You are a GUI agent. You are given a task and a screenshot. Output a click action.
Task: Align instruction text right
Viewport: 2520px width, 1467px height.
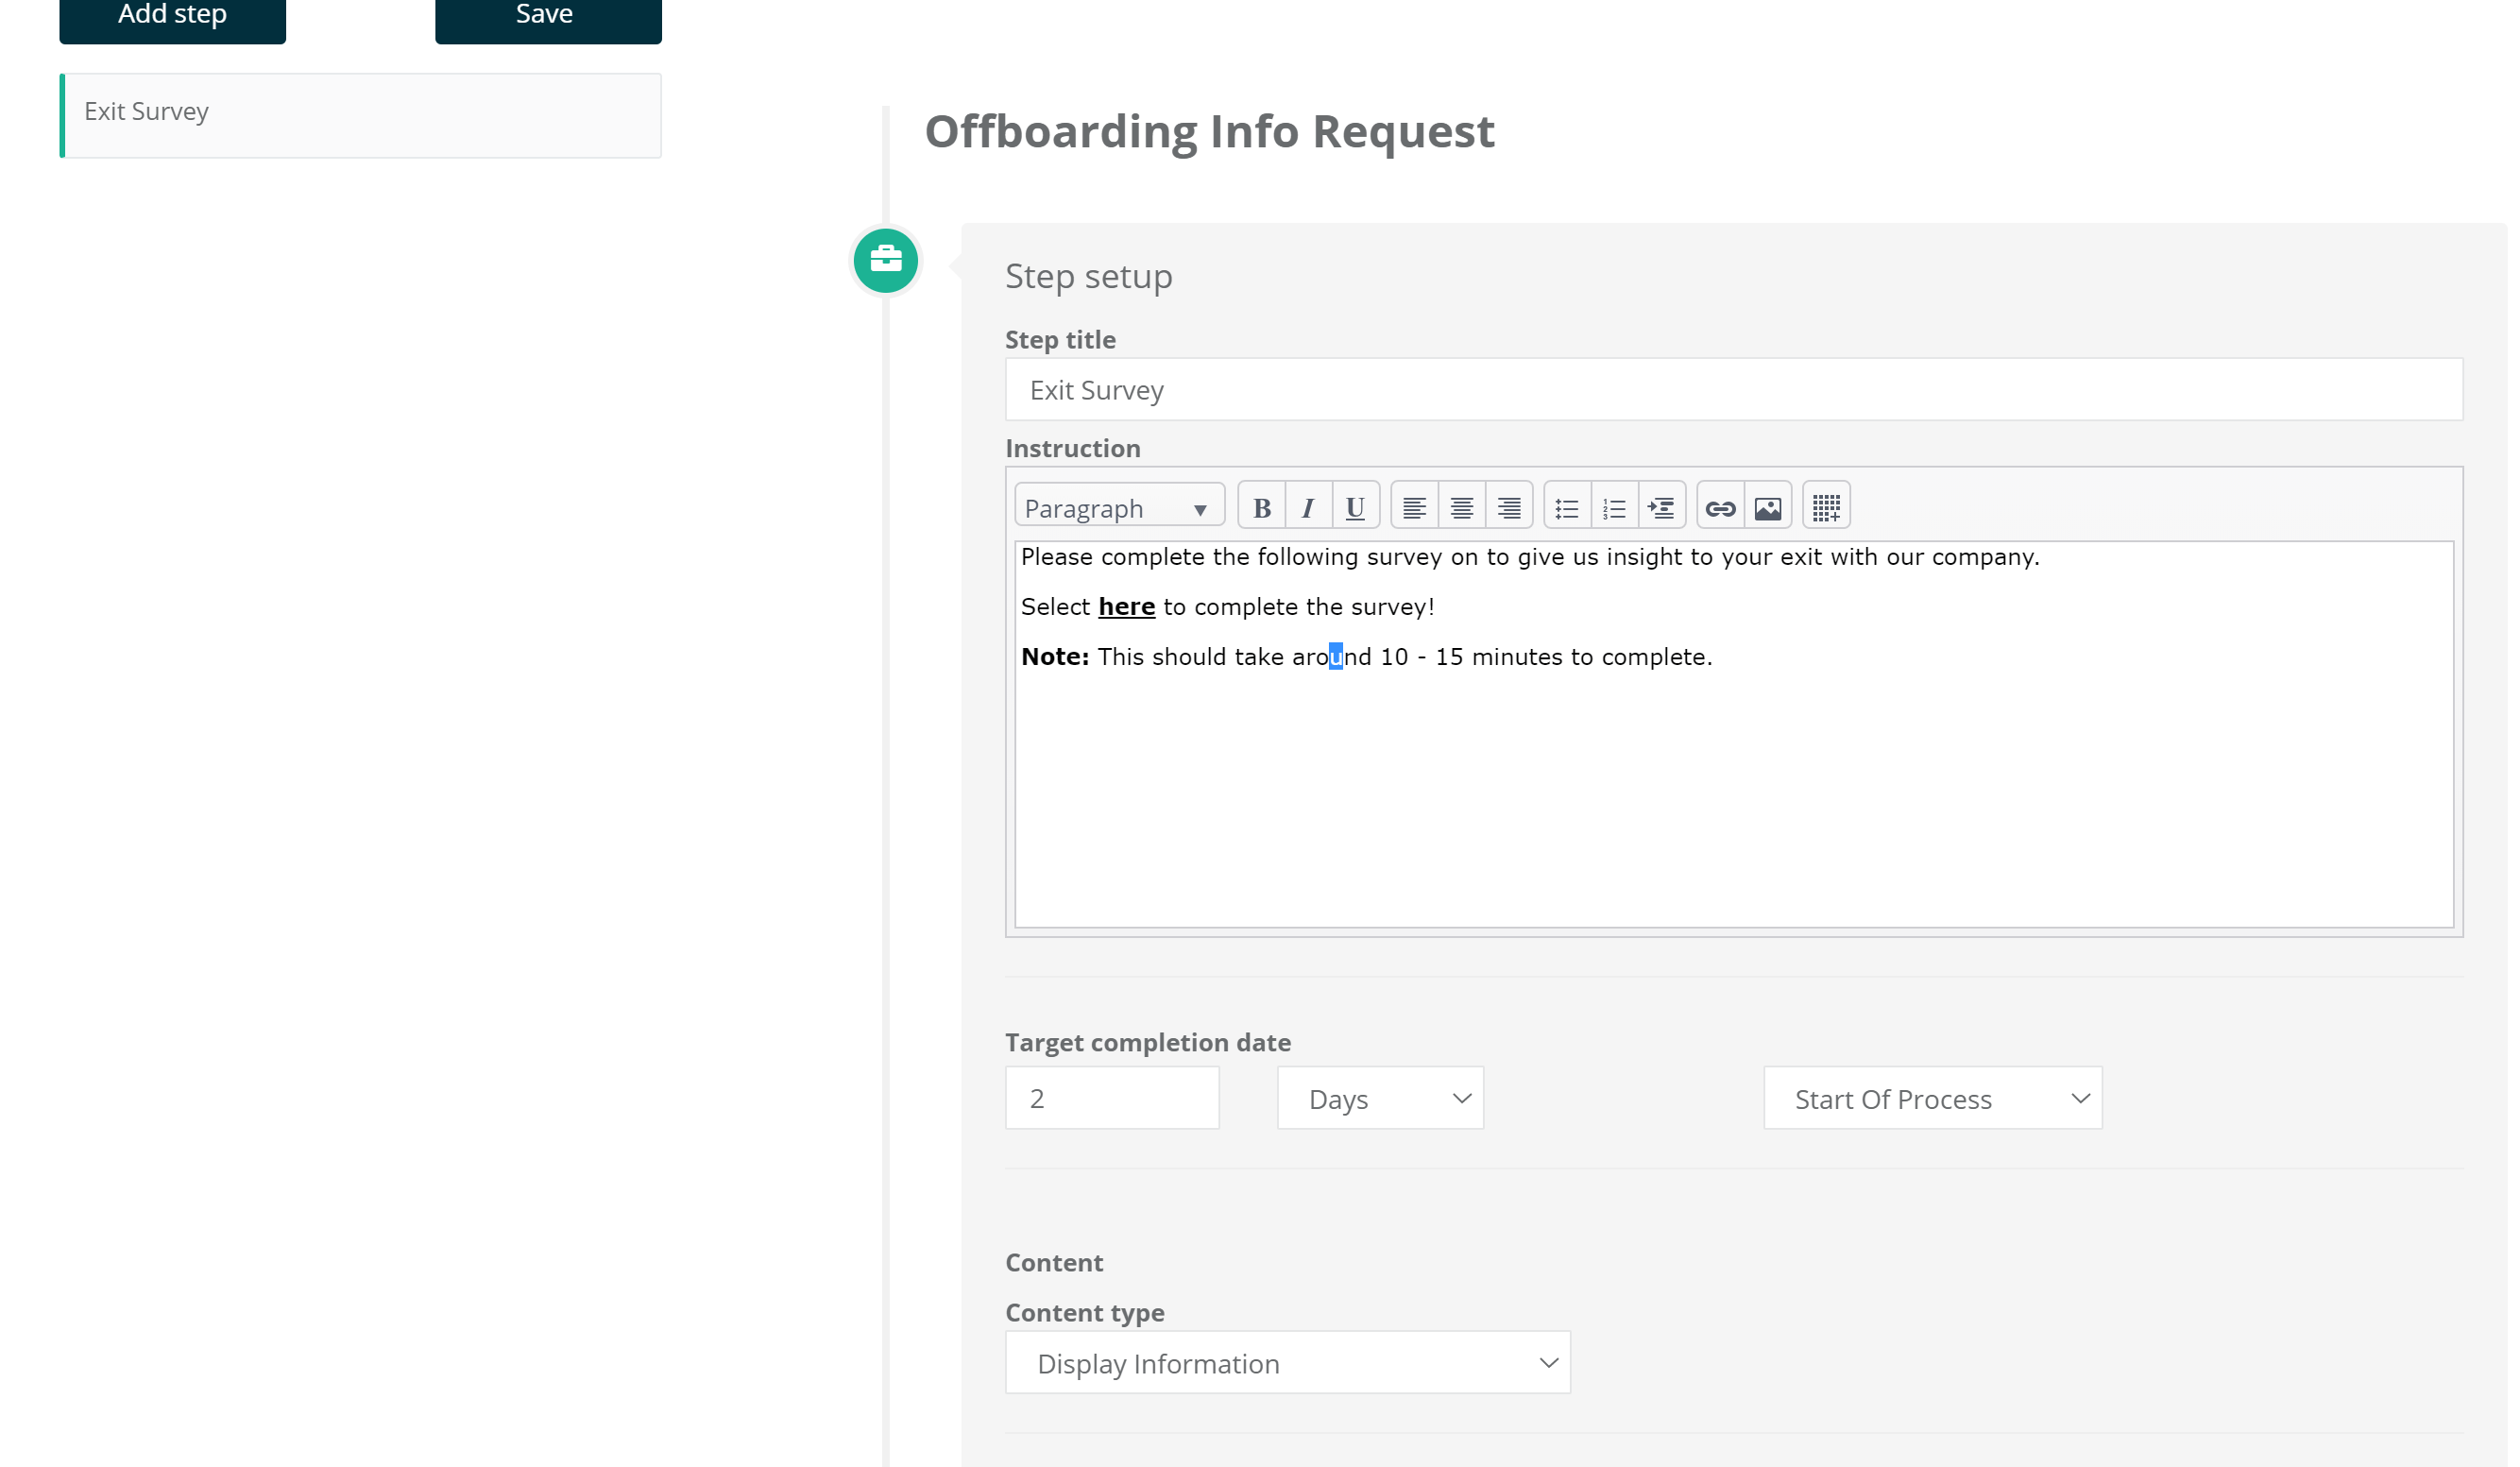coord(1508,508)
